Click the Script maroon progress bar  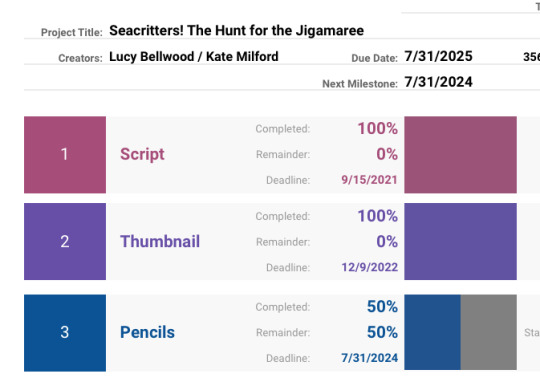(460, 155)
